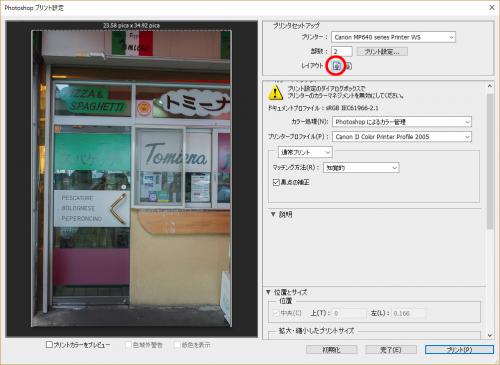The width and height of the screenshot is (500, 365).
Task: Open the プリンター selection dropdown
Action: coord(393,37)
